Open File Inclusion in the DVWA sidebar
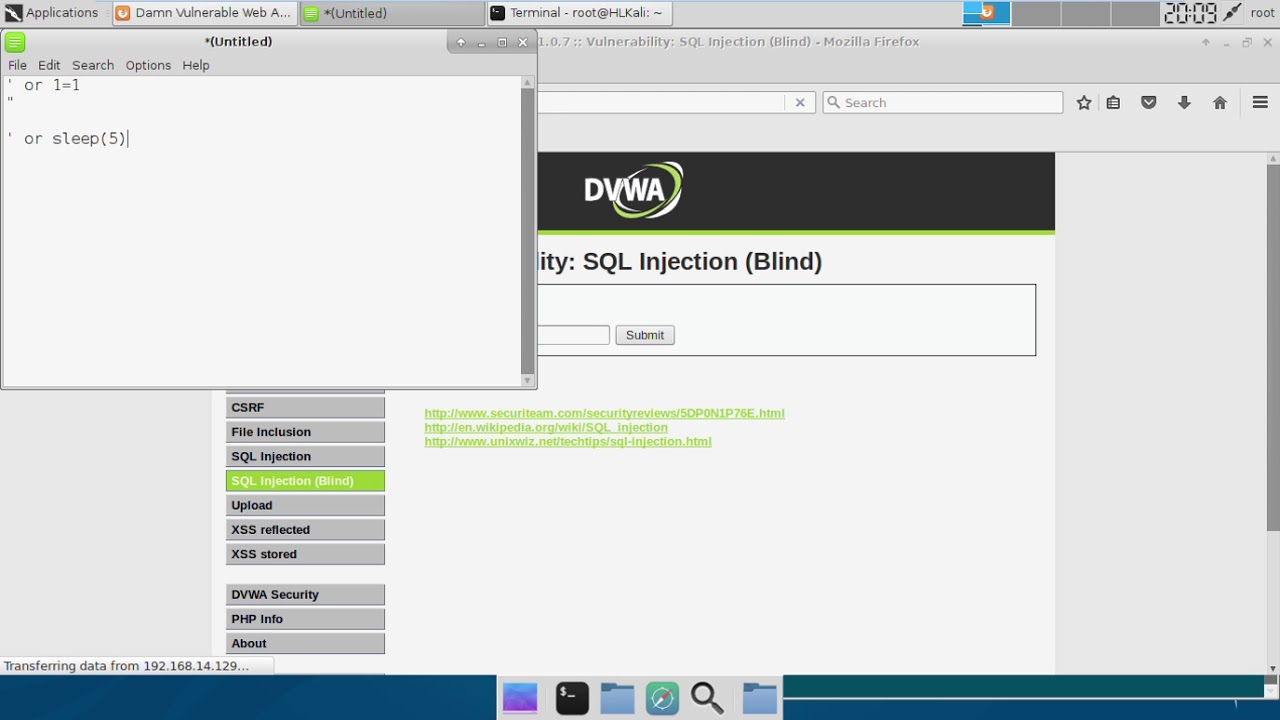The image size is (1280, 720). coord(305,432)
